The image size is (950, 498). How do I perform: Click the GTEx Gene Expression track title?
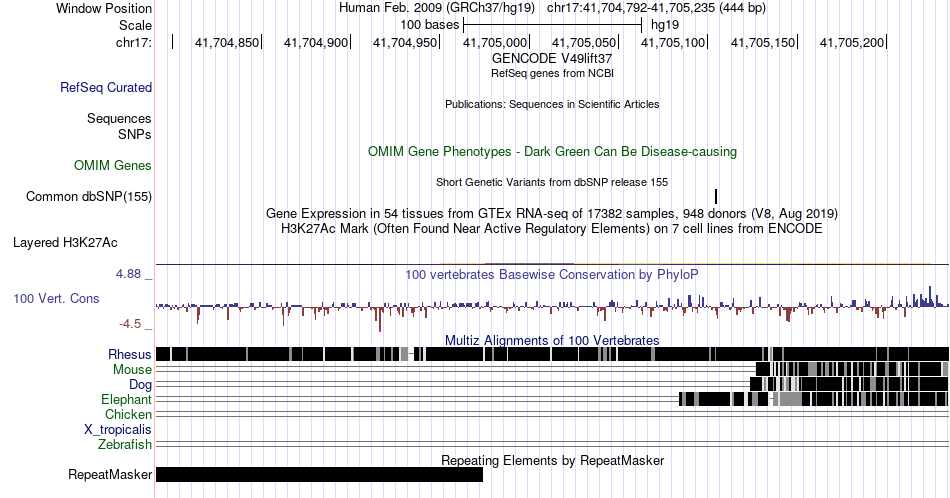click(x=552, y=213)
